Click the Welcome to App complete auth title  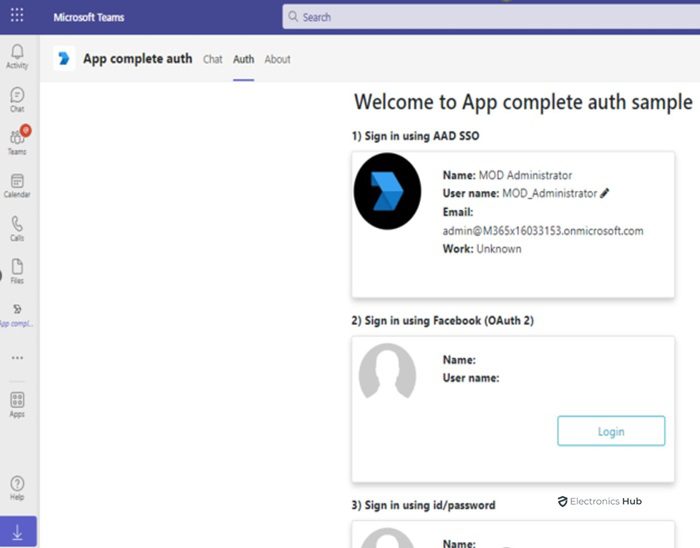pos(523,102)
